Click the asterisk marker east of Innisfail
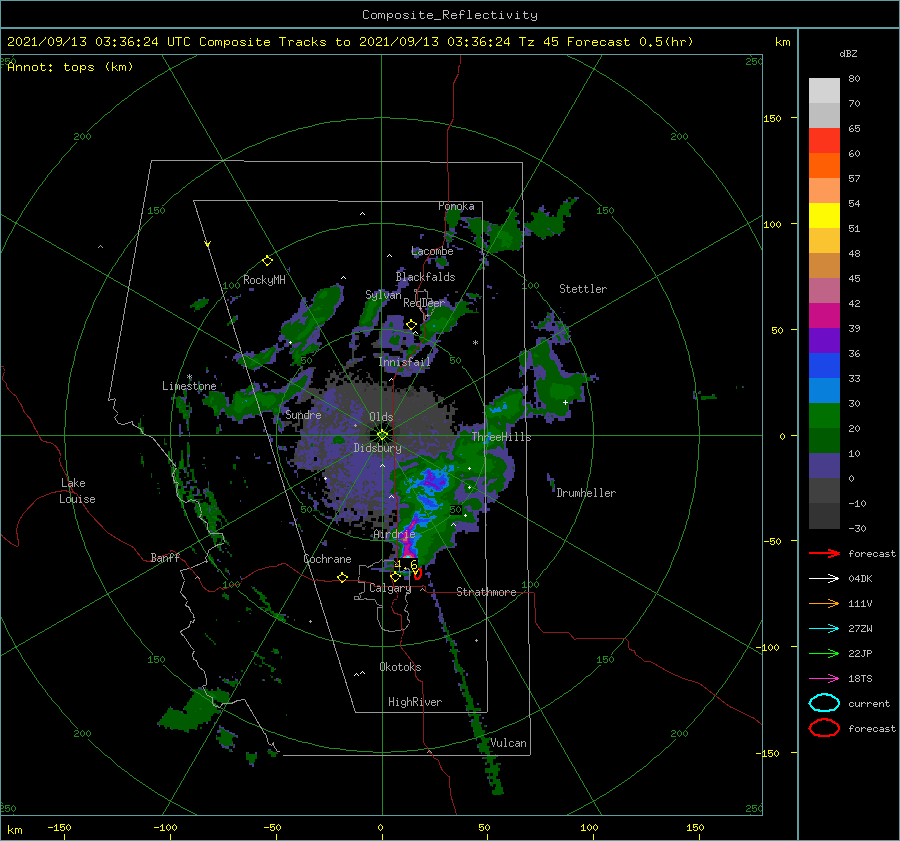 475,343
